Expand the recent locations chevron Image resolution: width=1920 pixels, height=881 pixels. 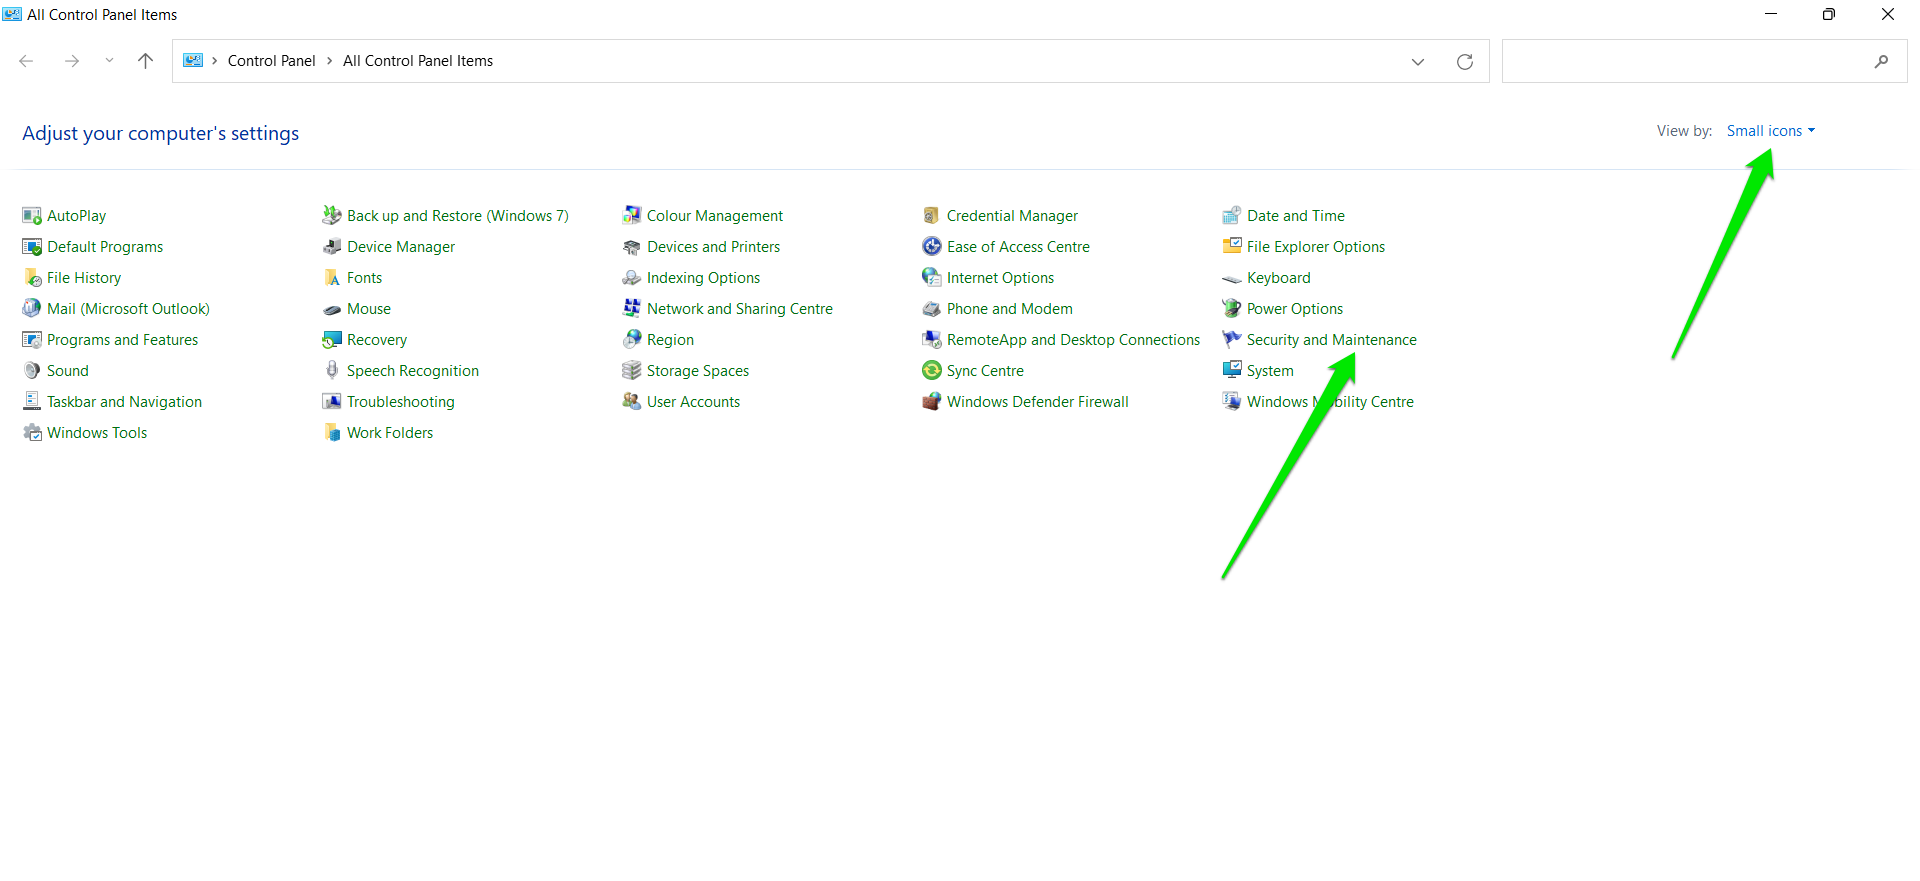[x=109, y=61]
